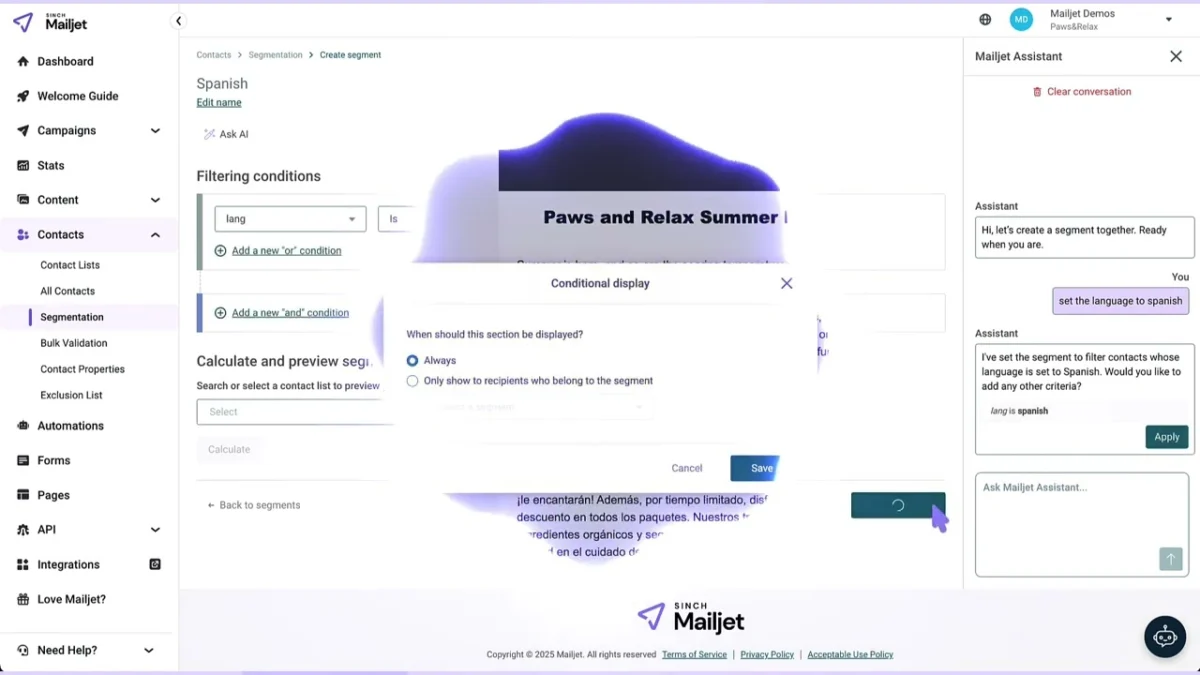Screen dimensions: 1200x675
Task: Click the Edit name link under Spanish
Action: (x=218, y=102)
